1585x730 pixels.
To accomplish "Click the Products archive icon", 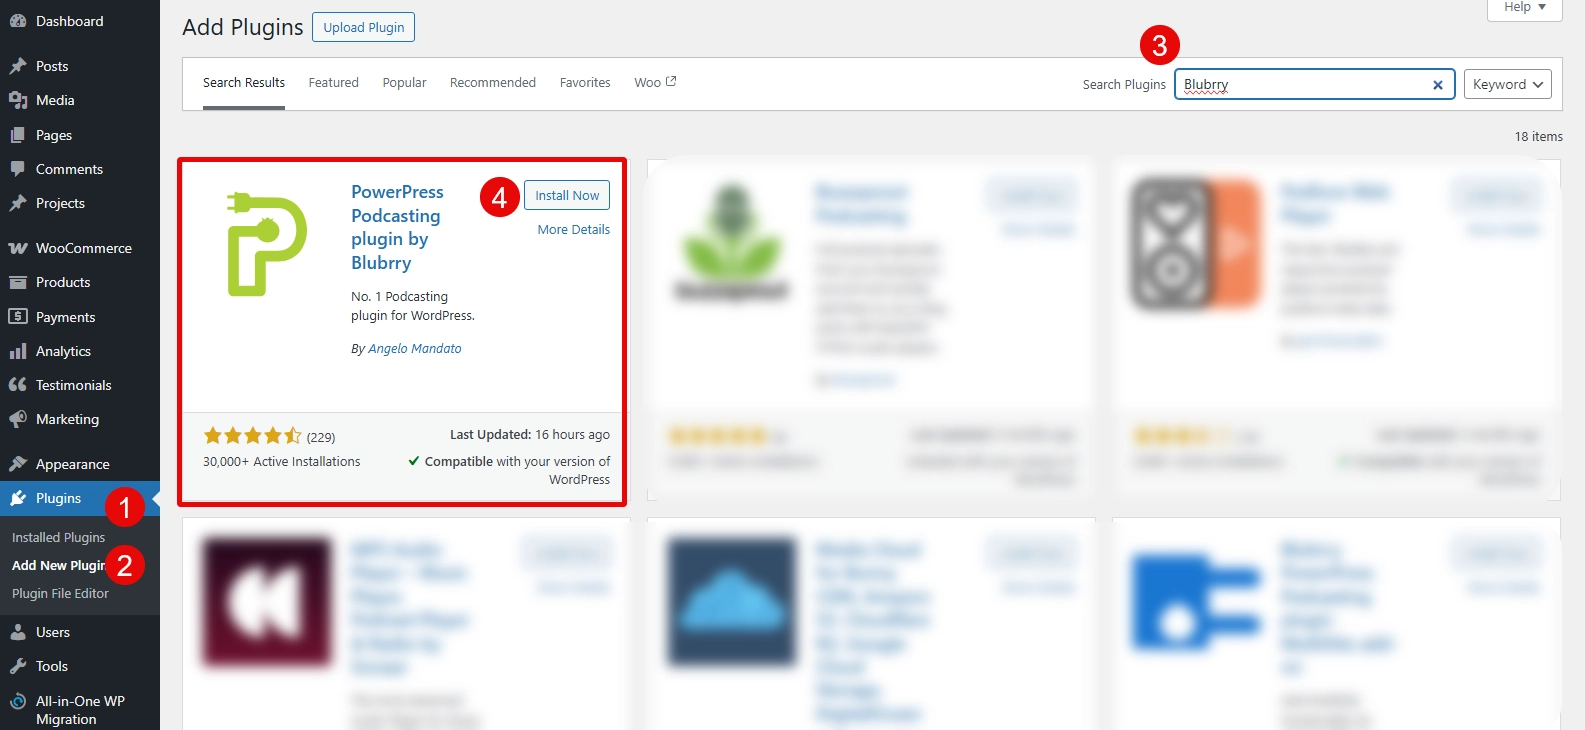I will pyautogui.click(x=17, y=282).
